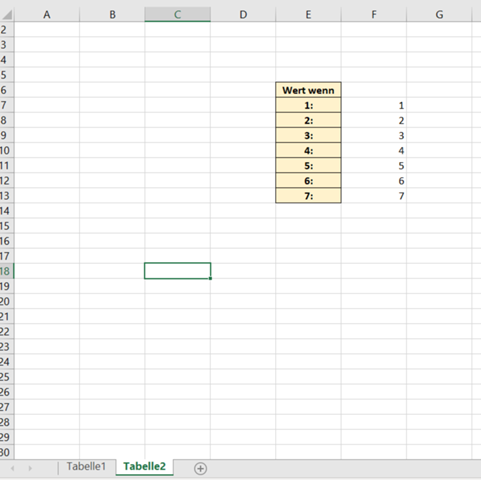Go to previous sheet arrow
Screen dimensions: 481x480
coord(13,468)
